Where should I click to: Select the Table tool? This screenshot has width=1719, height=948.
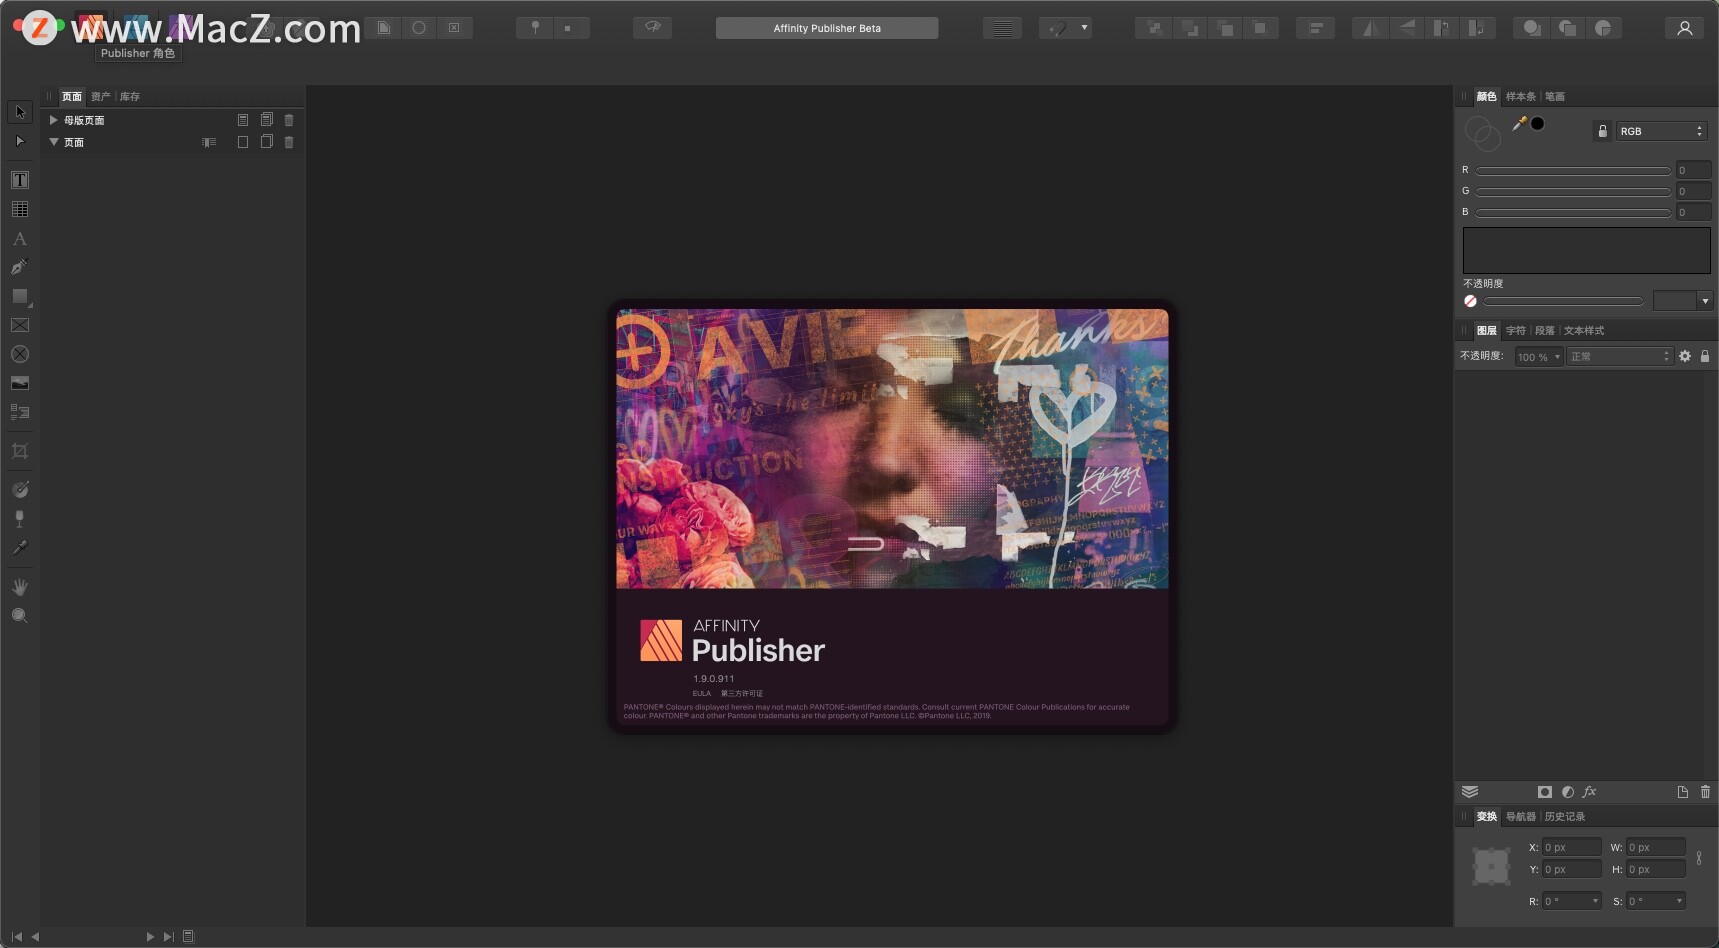20,209
